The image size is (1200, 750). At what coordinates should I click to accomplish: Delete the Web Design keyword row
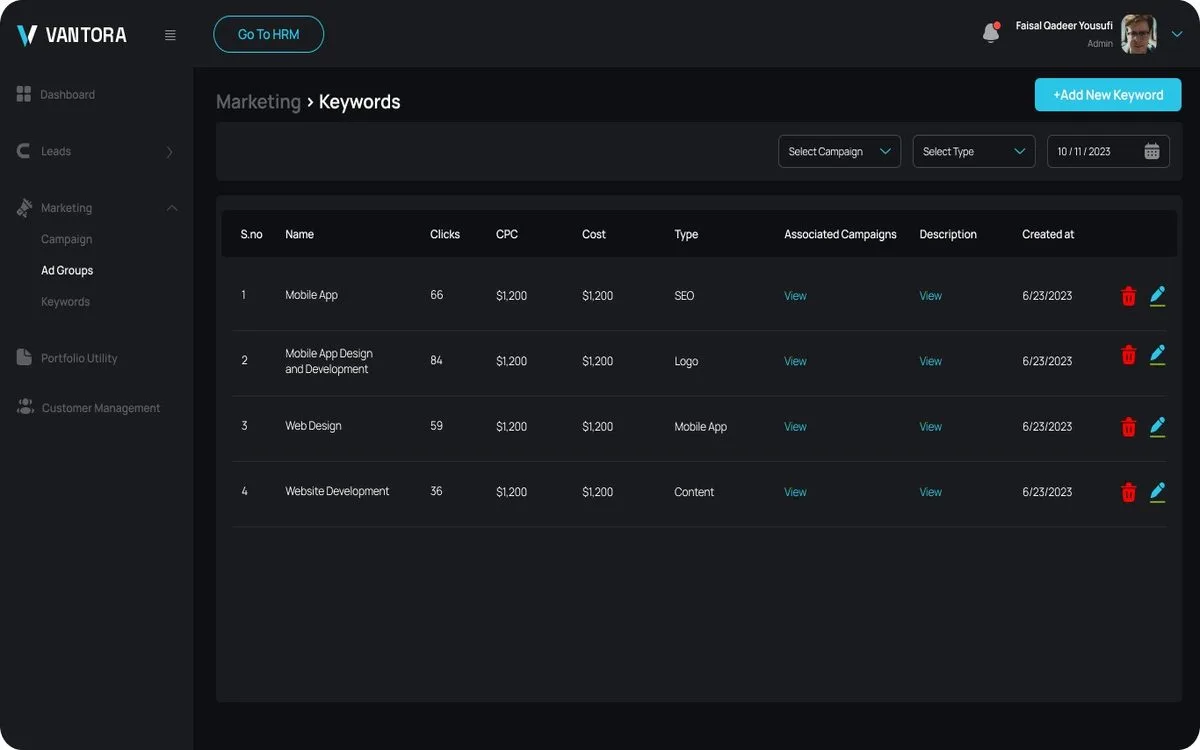click(1129, 427)
